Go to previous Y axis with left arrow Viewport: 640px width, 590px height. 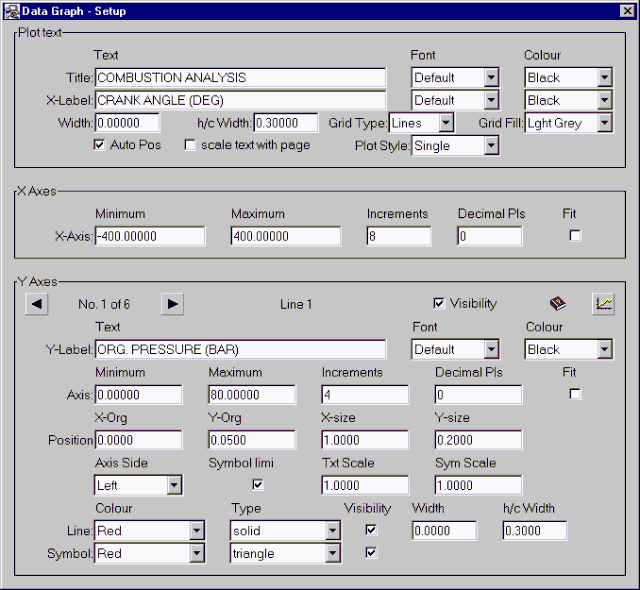click(x=37, y=304)
